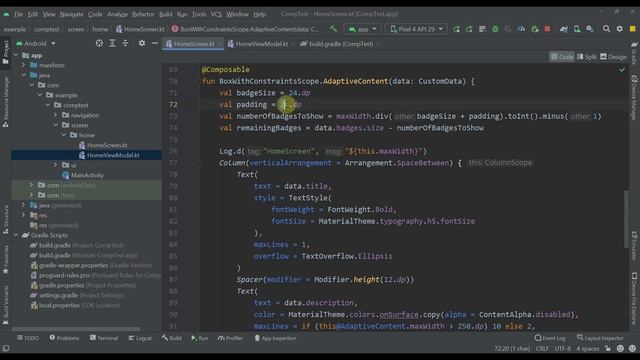Screen dimensions: 640x360
Task: Open the Android project view dropdown
Action: (36, 43)
